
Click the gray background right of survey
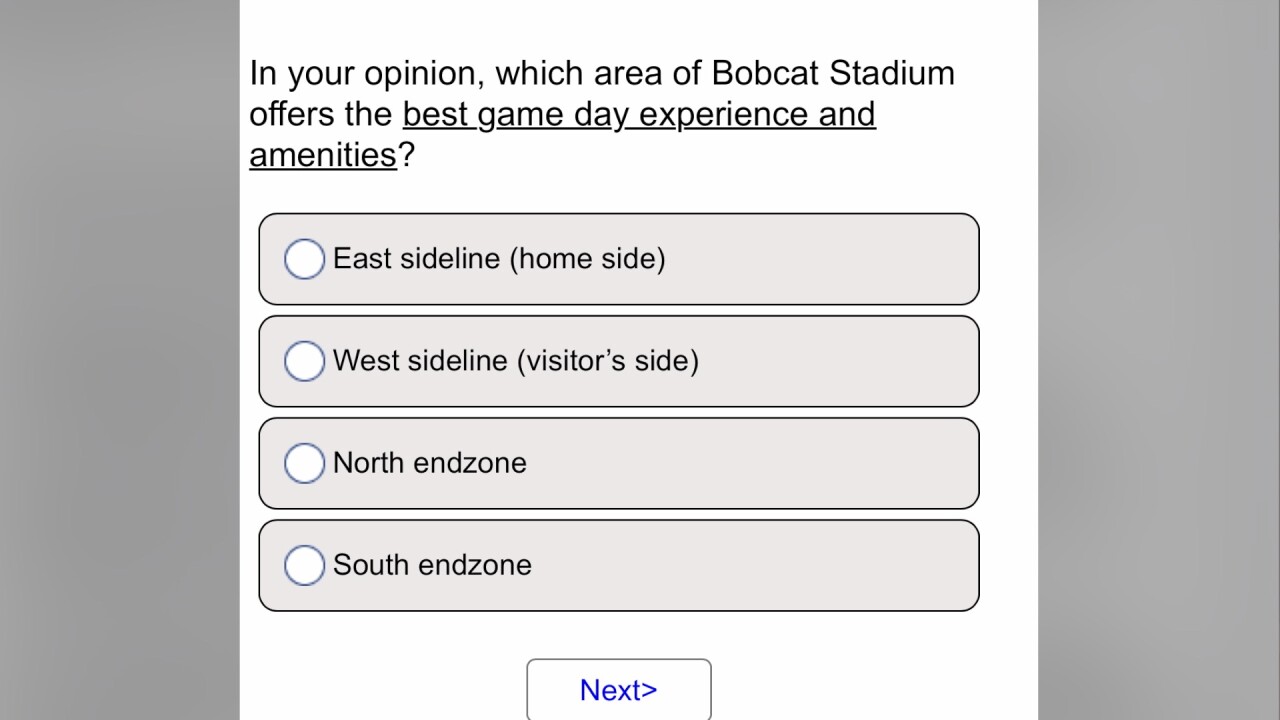coord(1160,360)
